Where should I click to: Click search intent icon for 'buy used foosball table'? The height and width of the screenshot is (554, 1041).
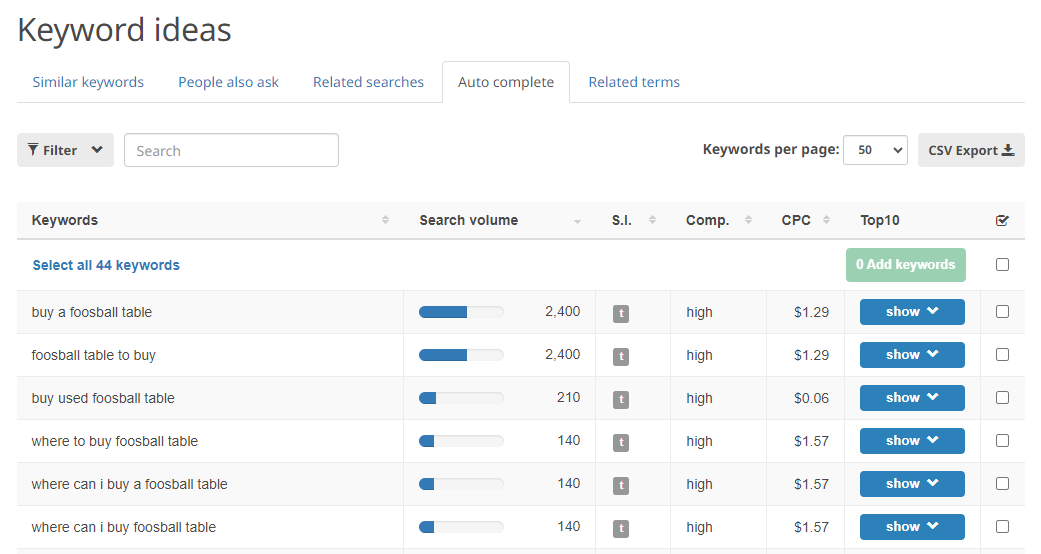tap(620, 399)
